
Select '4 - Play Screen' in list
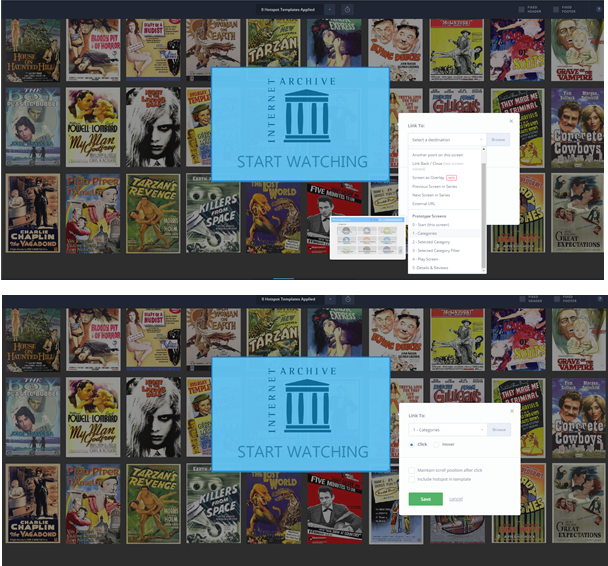(425, 259)
